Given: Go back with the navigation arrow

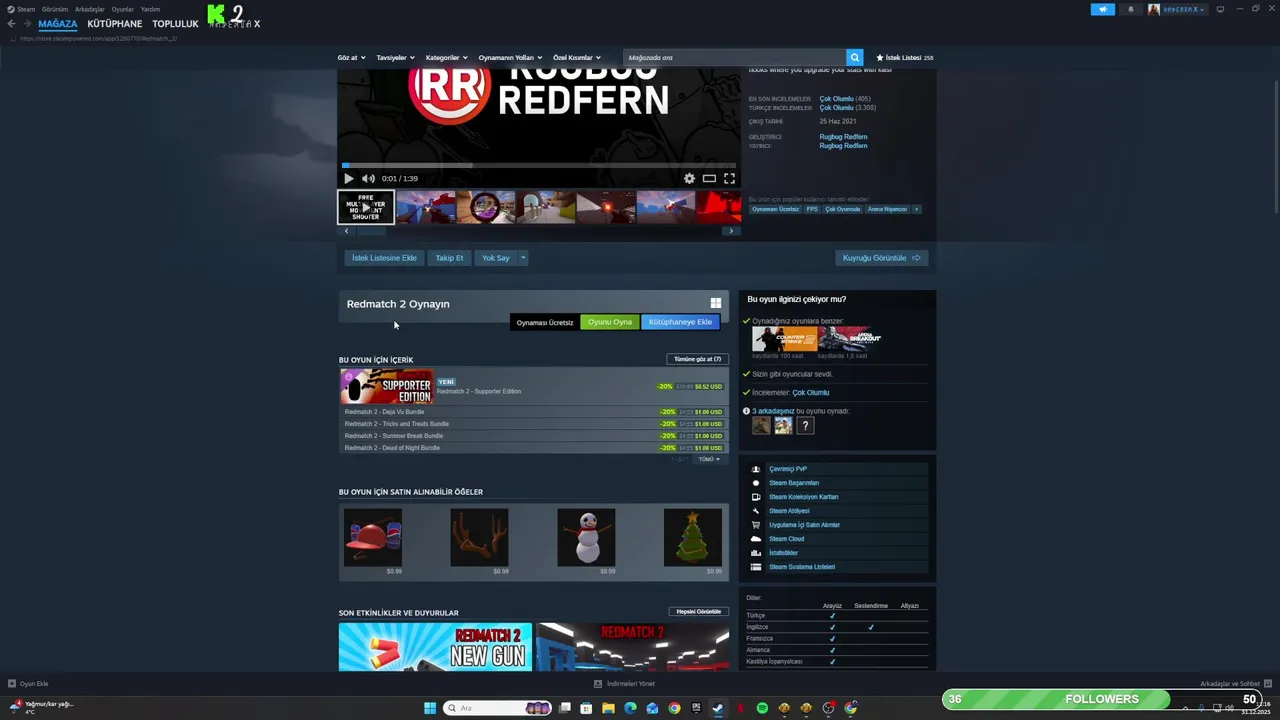Looking at the screenshot, I should [12, 24].
